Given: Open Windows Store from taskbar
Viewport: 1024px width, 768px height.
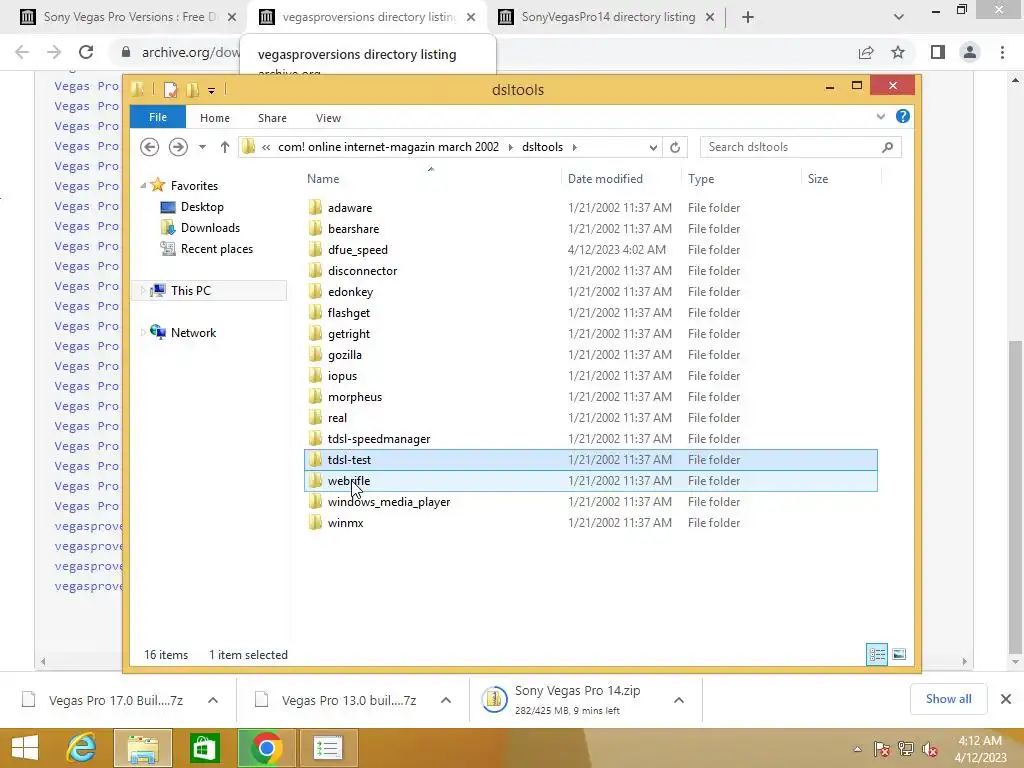Looking at the screenshot, I should [x=204, y=748].
